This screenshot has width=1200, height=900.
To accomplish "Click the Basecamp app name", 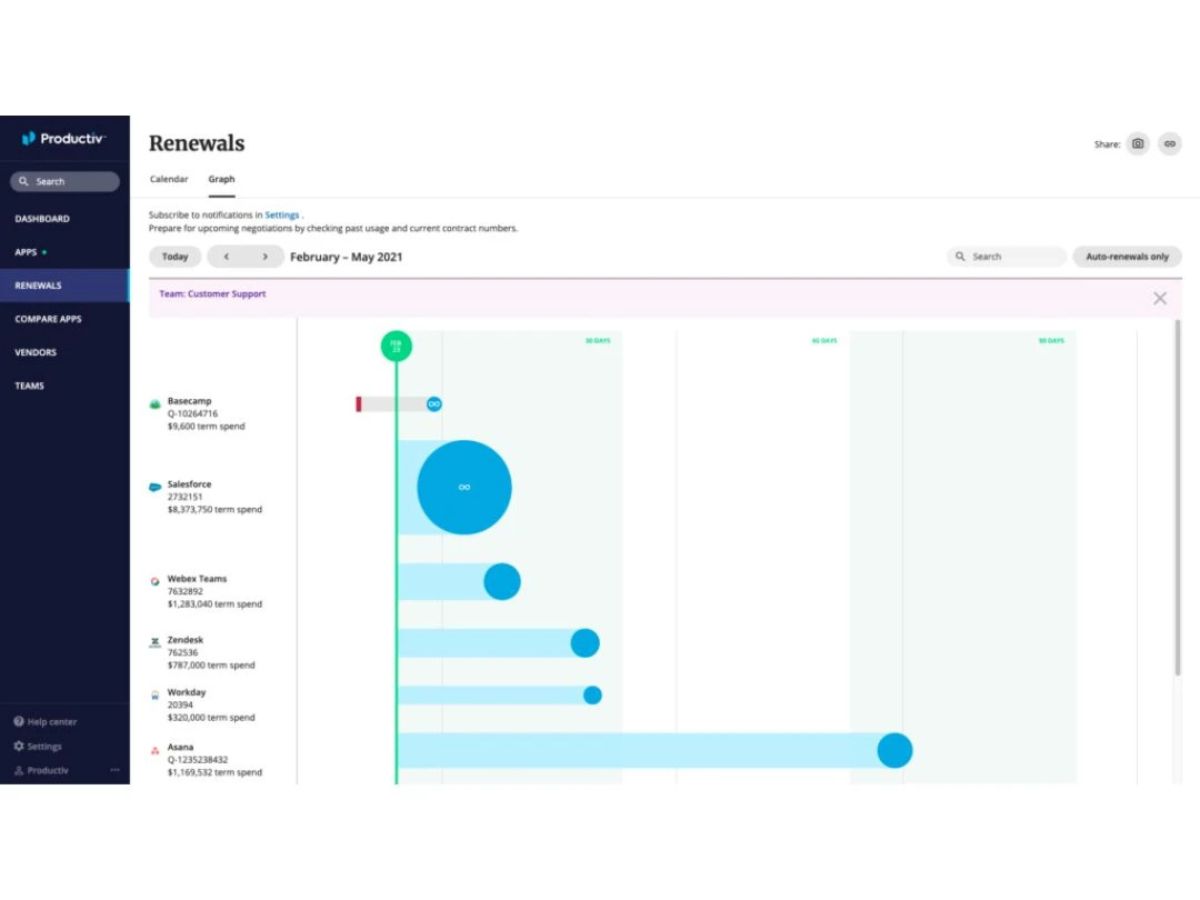I will click(189, 401).
